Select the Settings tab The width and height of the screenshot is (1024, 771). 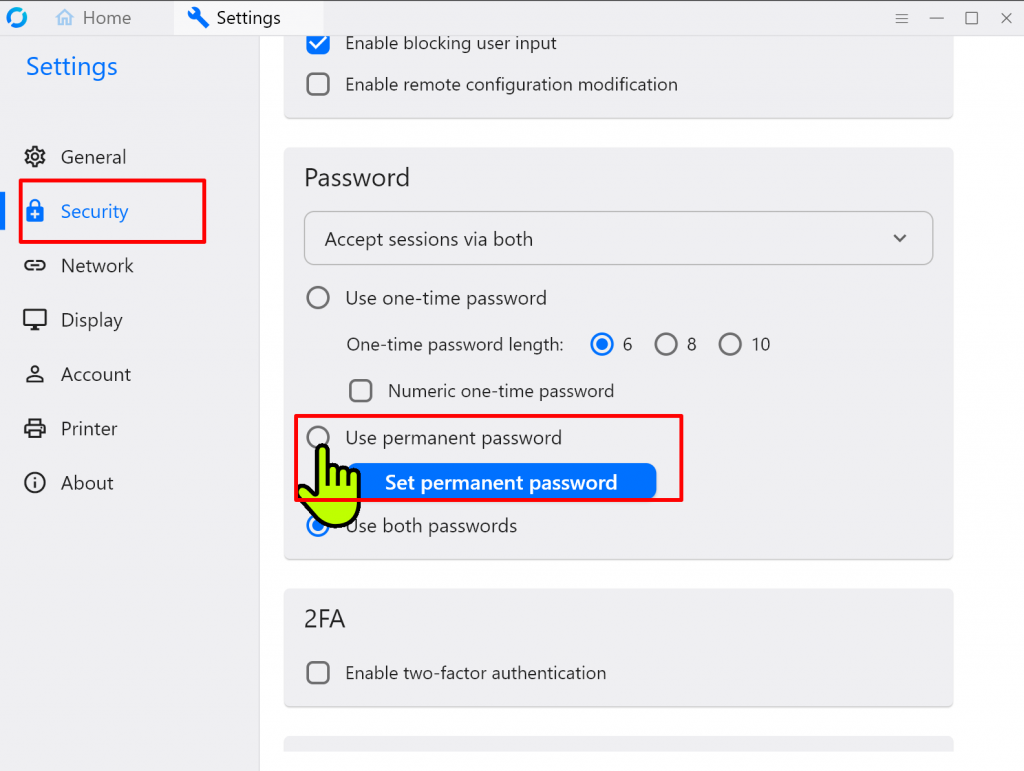pyautogui.click(x=235, y=18)
